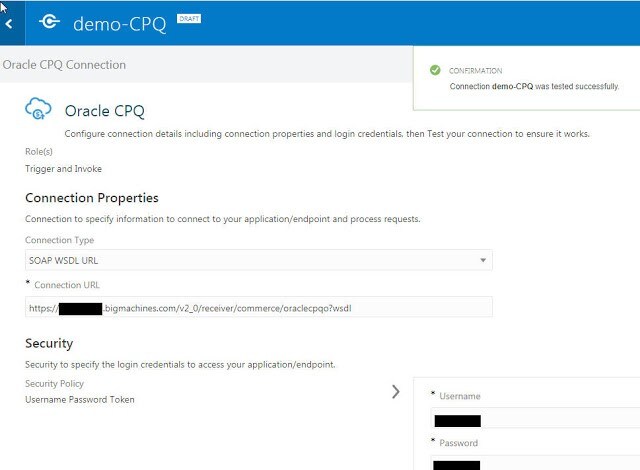Click the Security section heading
The height and width of the screenshot is (470, 640).
point(49,343)
